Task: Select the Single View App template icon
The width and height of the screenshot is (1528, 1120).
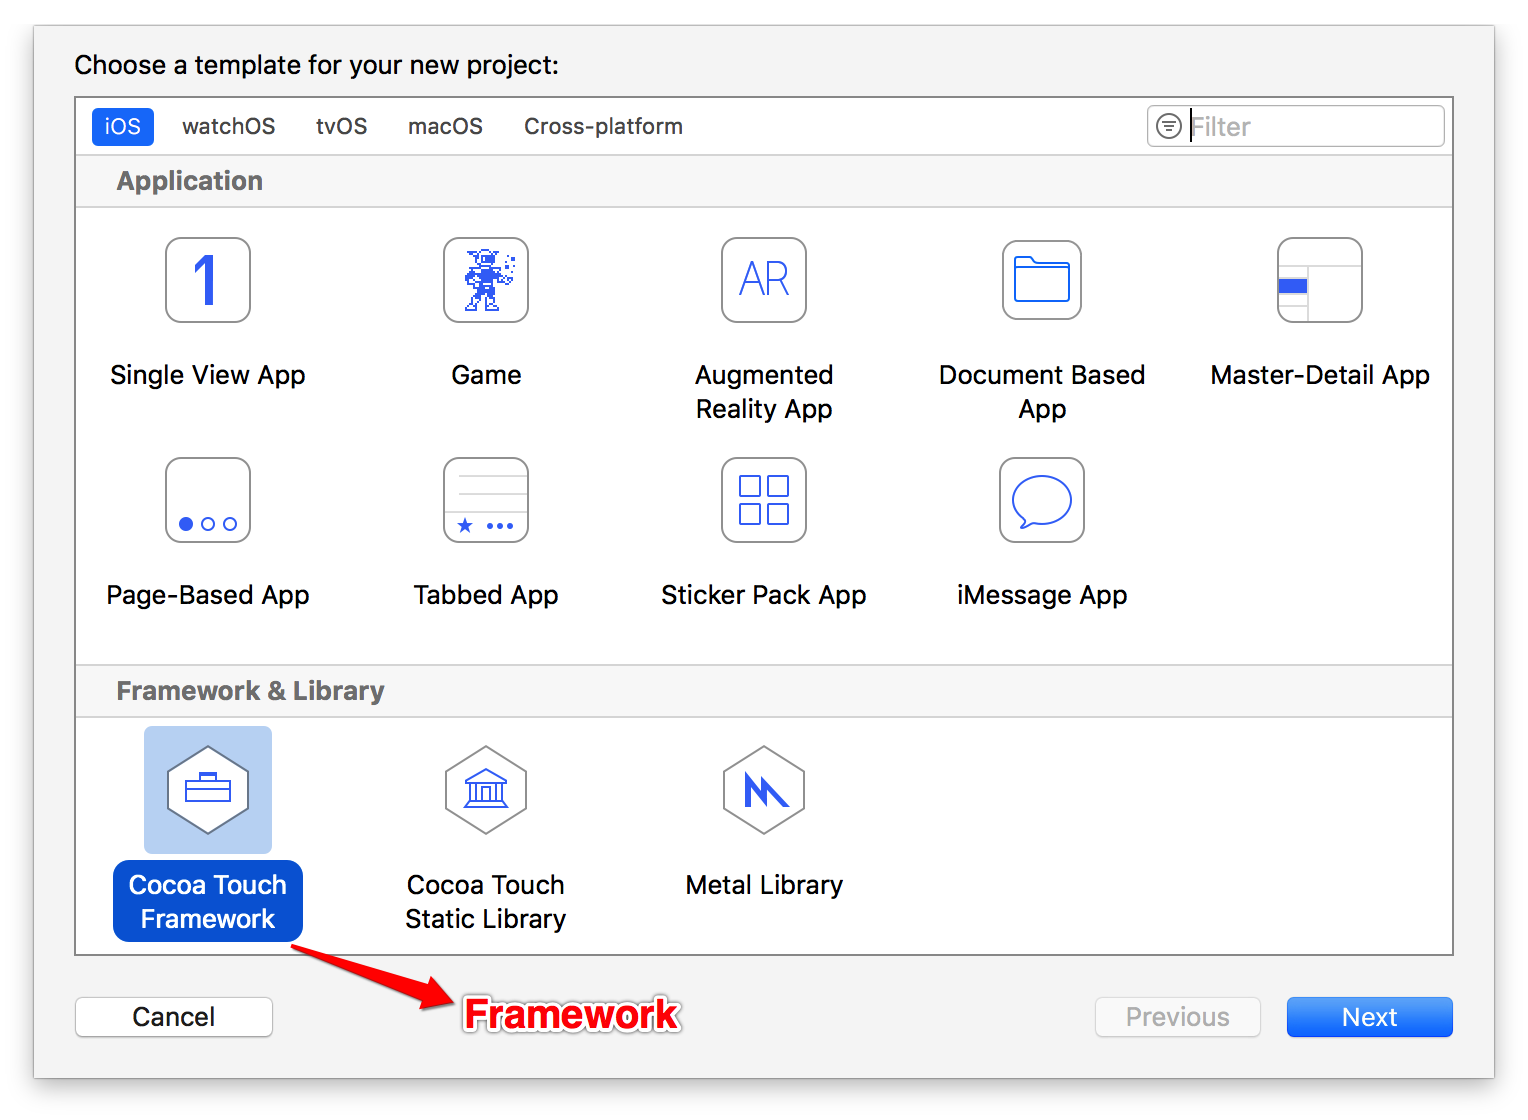Action: click(x=208, y=280)
